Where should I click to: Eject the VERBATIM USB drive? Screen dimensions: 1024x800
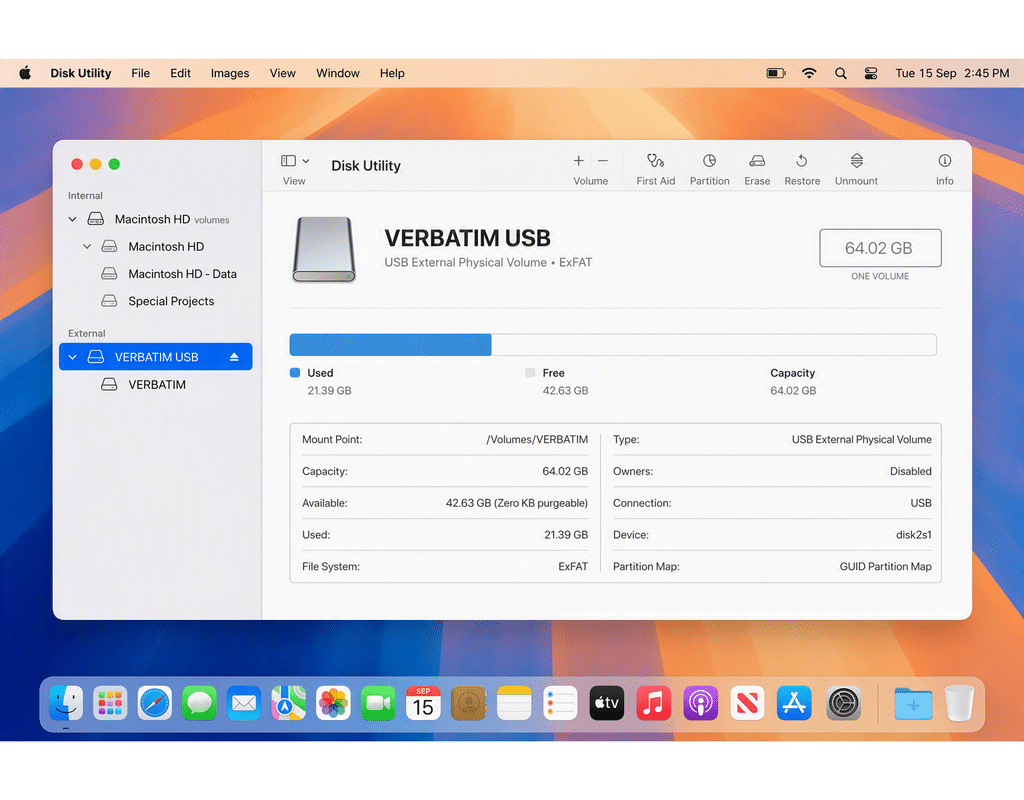[x=234, y=357]
